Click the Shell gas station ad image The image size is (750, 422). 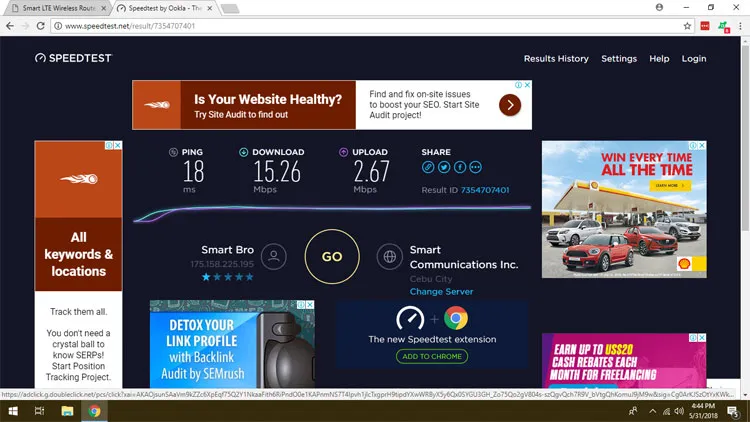pyautogui.click(x=624, y=209)
